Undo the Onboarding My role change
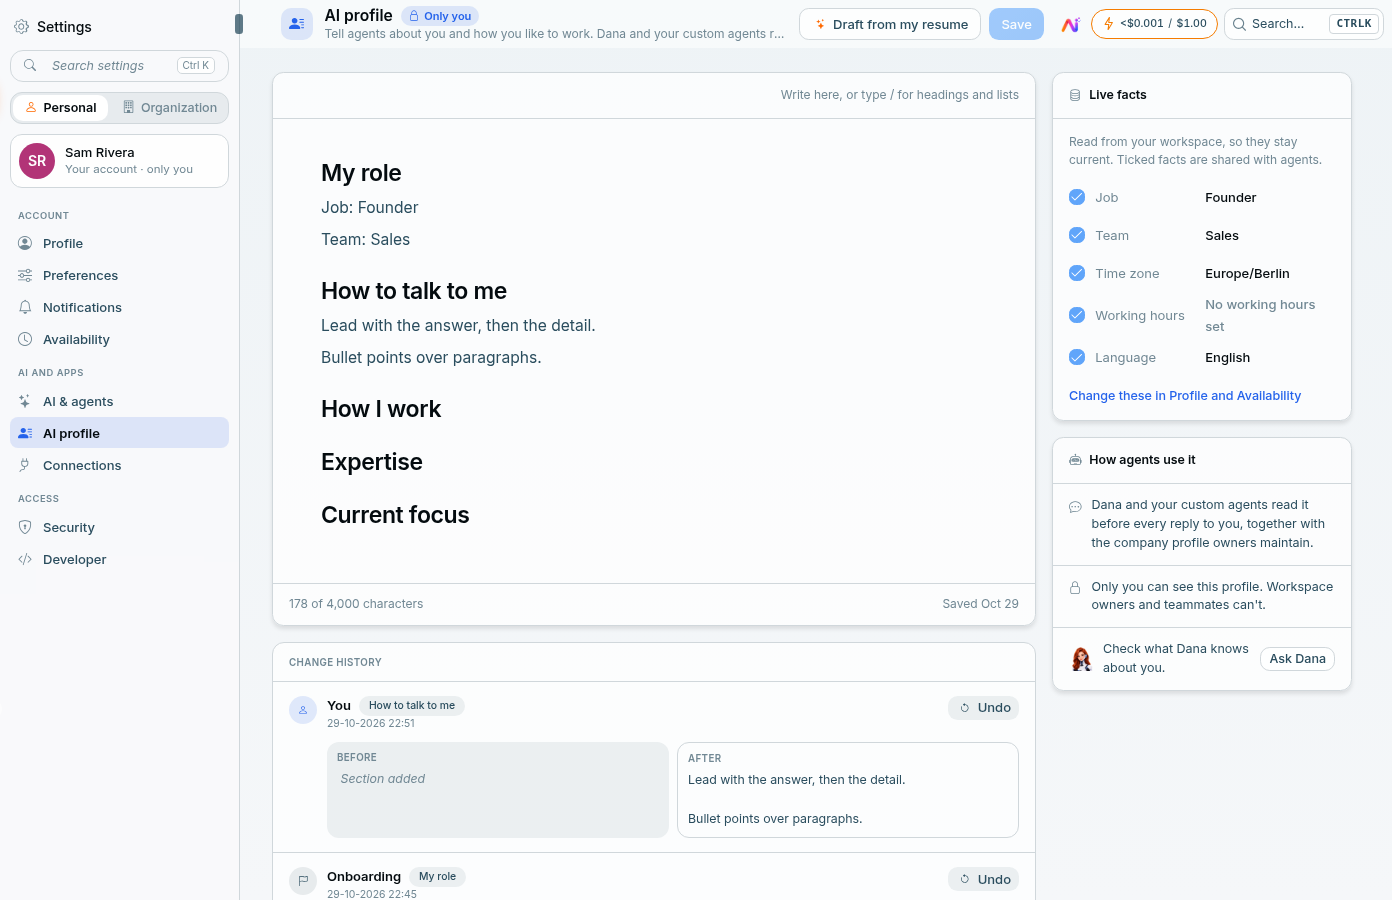Viewport: 1392px width, 900px height. click(x=983, y=880)
